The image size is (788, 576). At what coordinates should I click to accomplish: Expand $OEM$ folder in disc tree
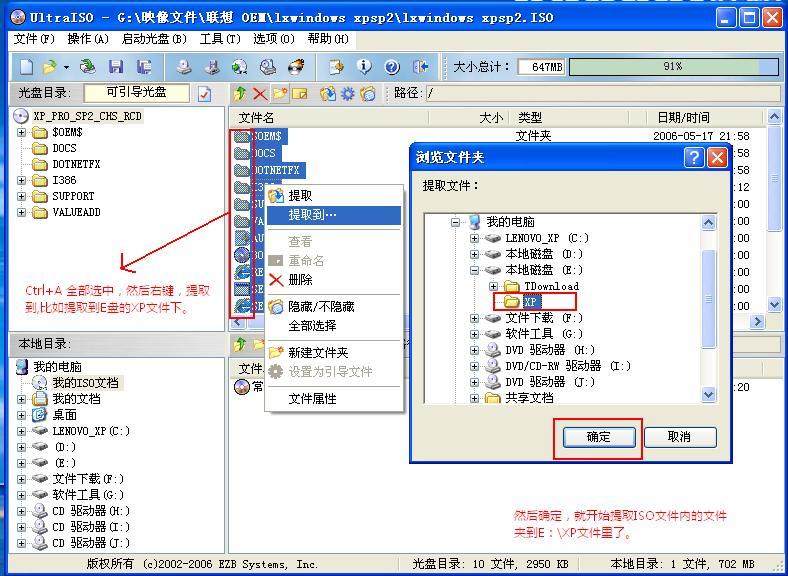pyautogui.click(x=22, y=133)
